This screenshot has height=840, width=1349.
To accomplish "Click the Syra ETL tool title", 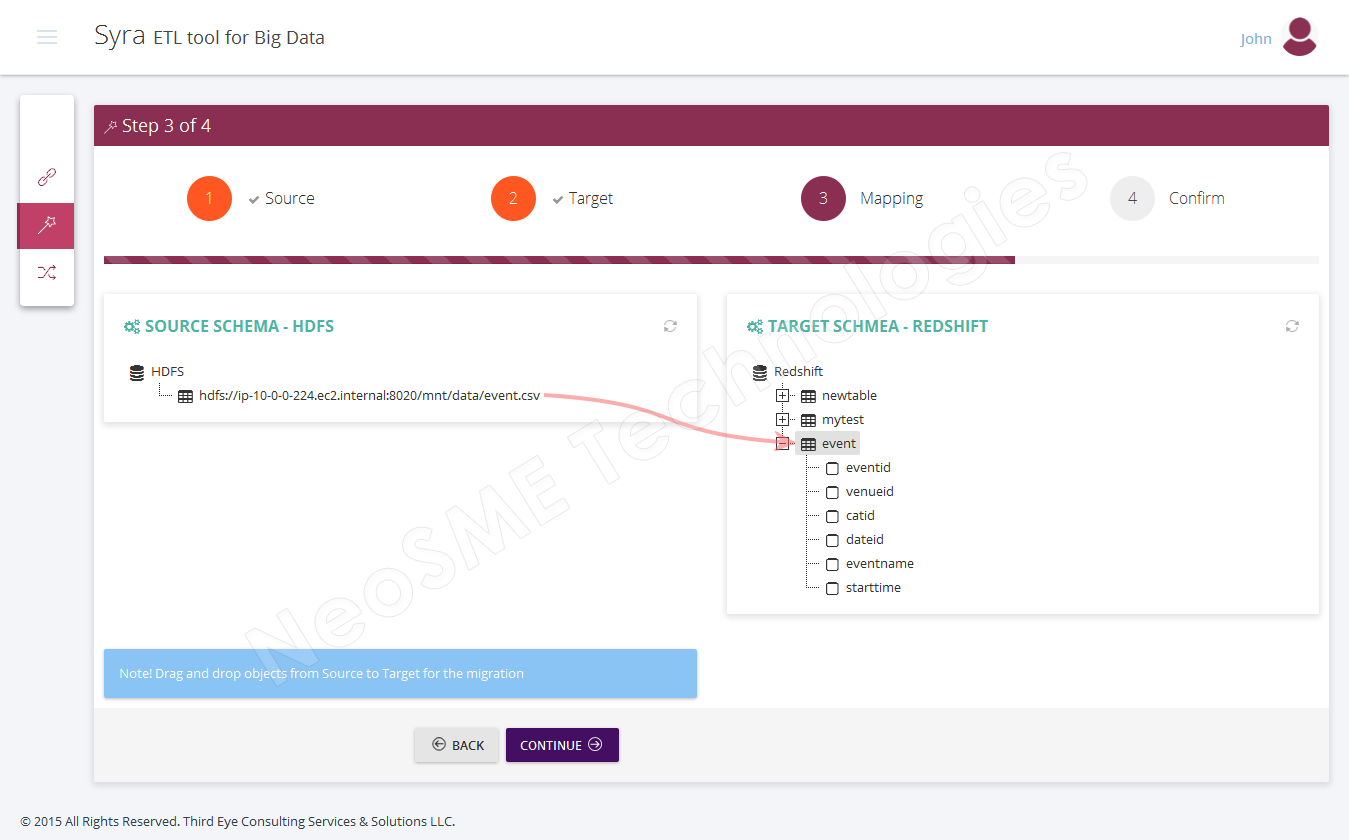I will (x=209, y=36).
